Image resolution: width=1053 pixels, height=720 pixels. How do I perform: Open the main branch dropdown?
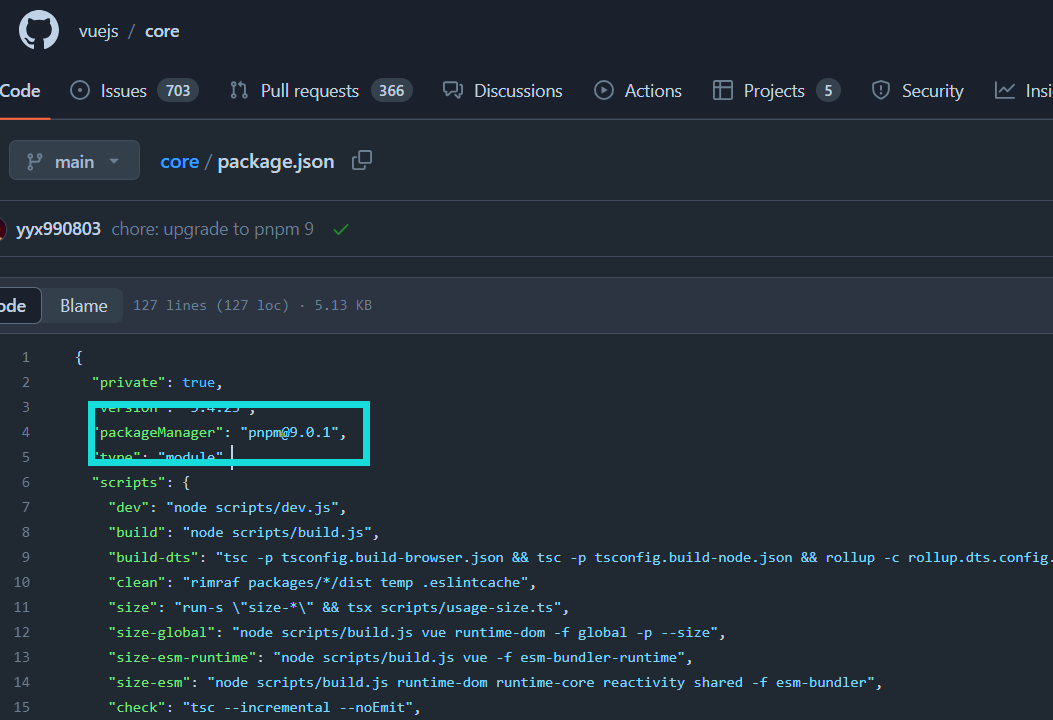coord(75,161)
